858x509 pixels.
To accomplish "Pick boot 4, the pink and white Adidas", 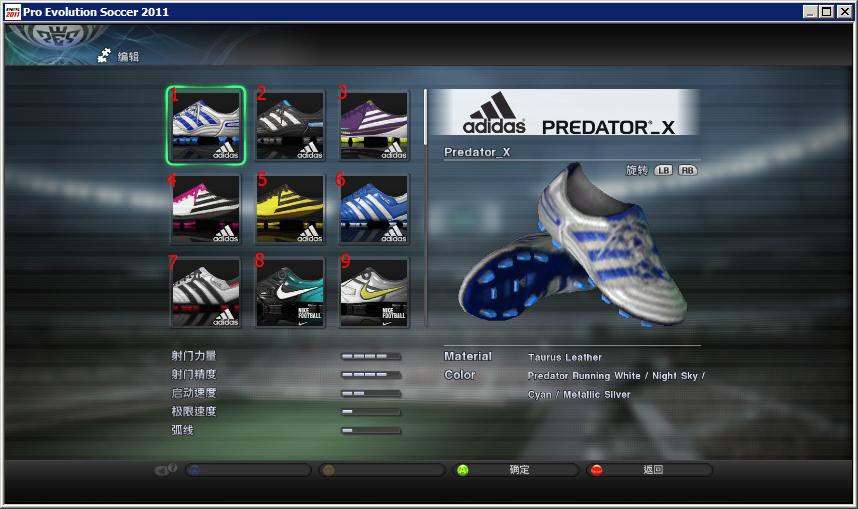I will 205,209.
